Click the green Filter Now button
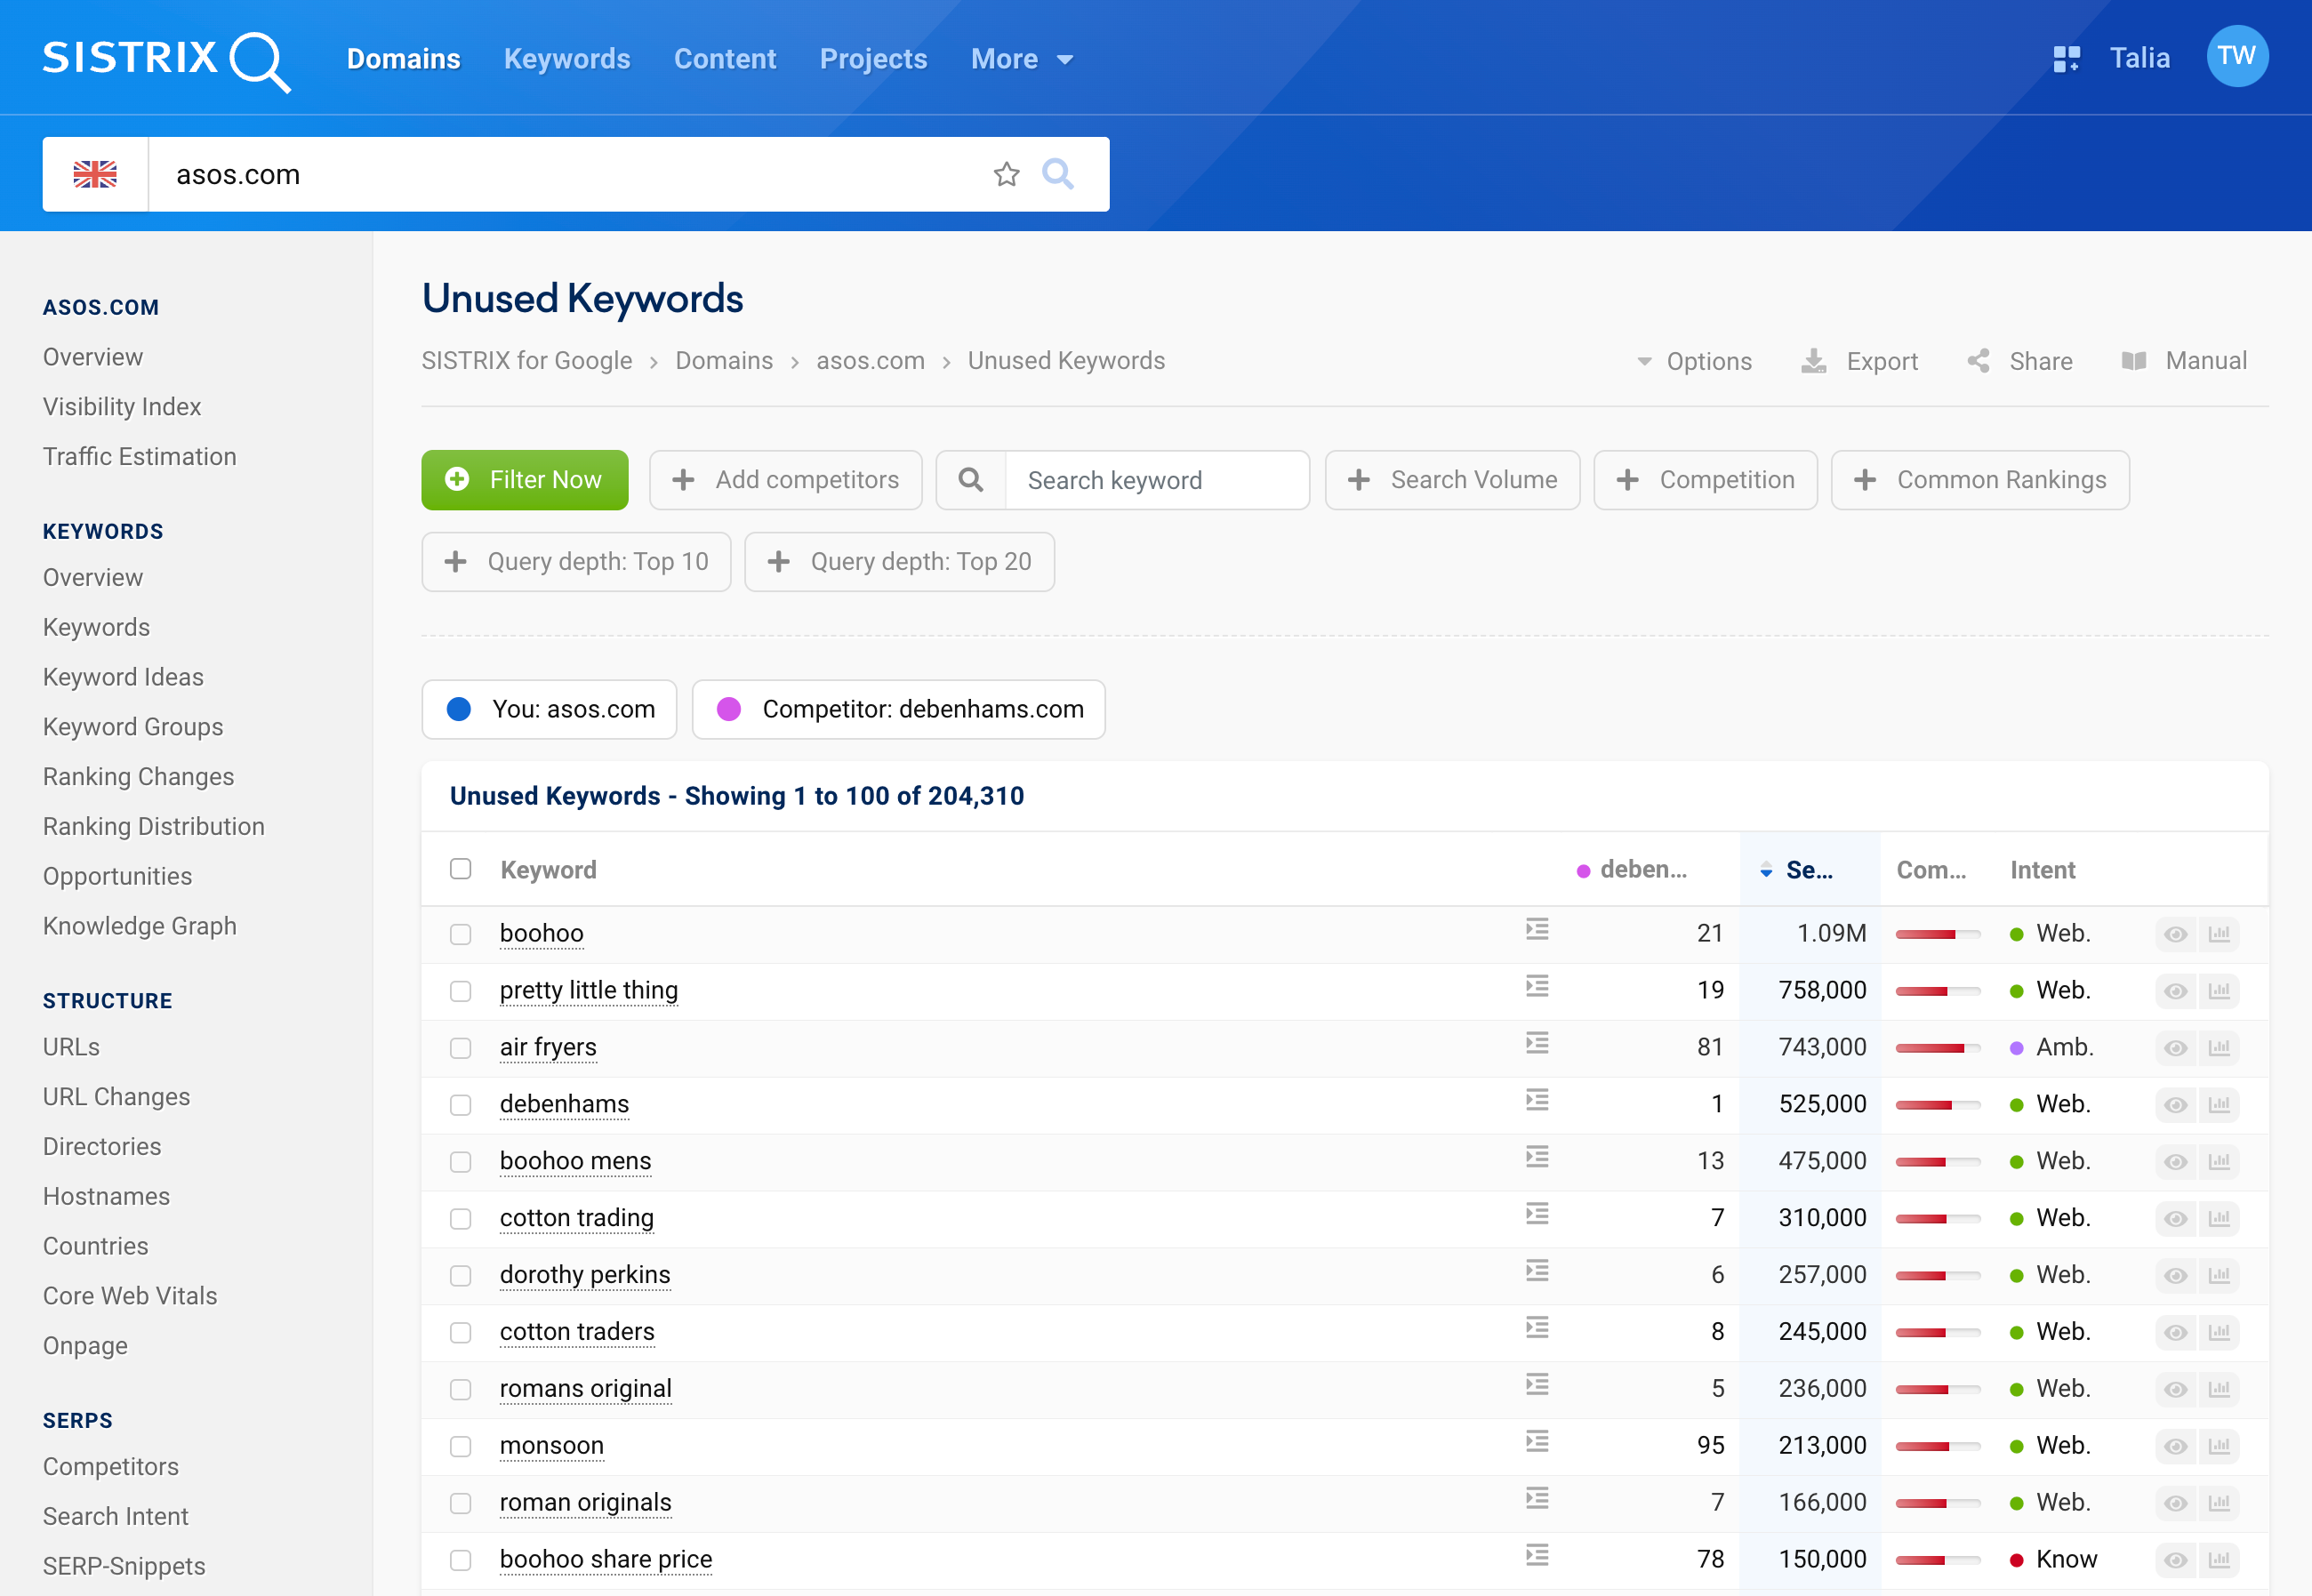2312x1596 pixels. tap(525, 480)
